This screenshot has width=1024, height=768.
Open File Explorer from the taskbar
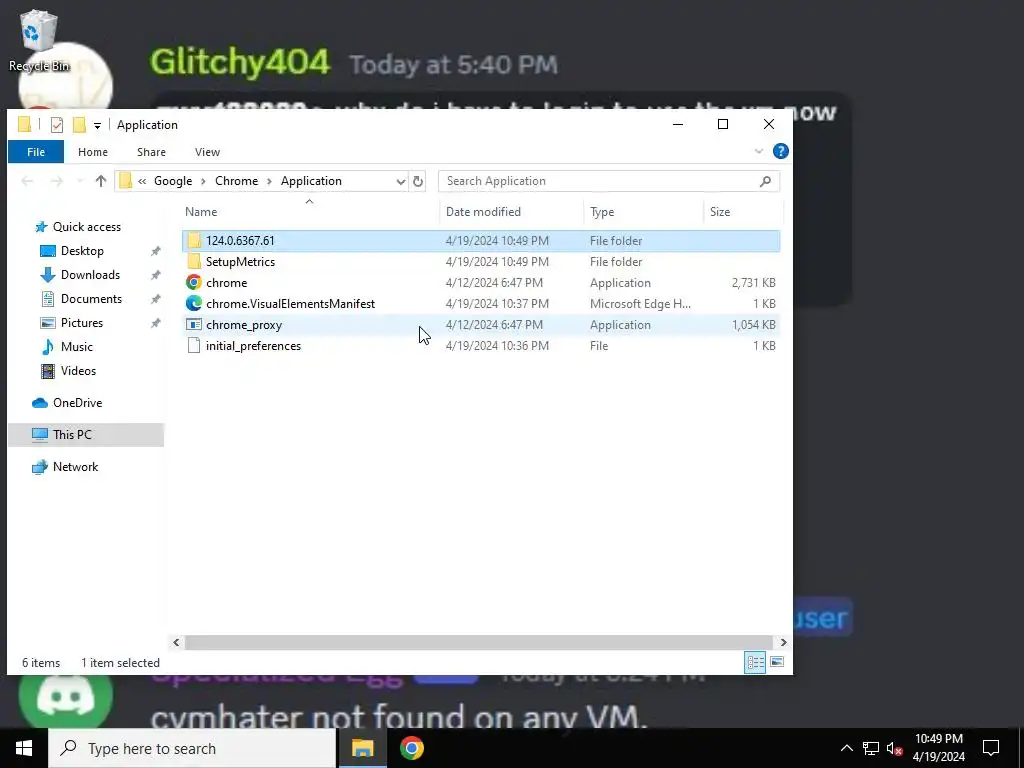tap(362, 748)
